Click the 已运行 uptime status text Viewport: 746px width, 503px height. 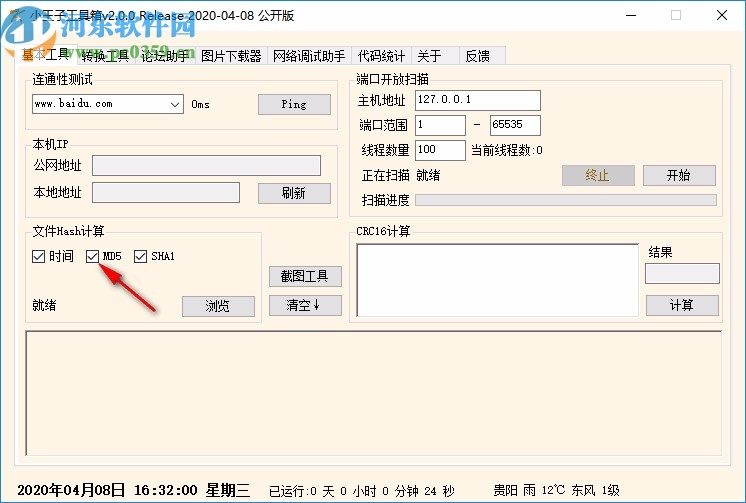pyautogui.click(x=362, y=491)
